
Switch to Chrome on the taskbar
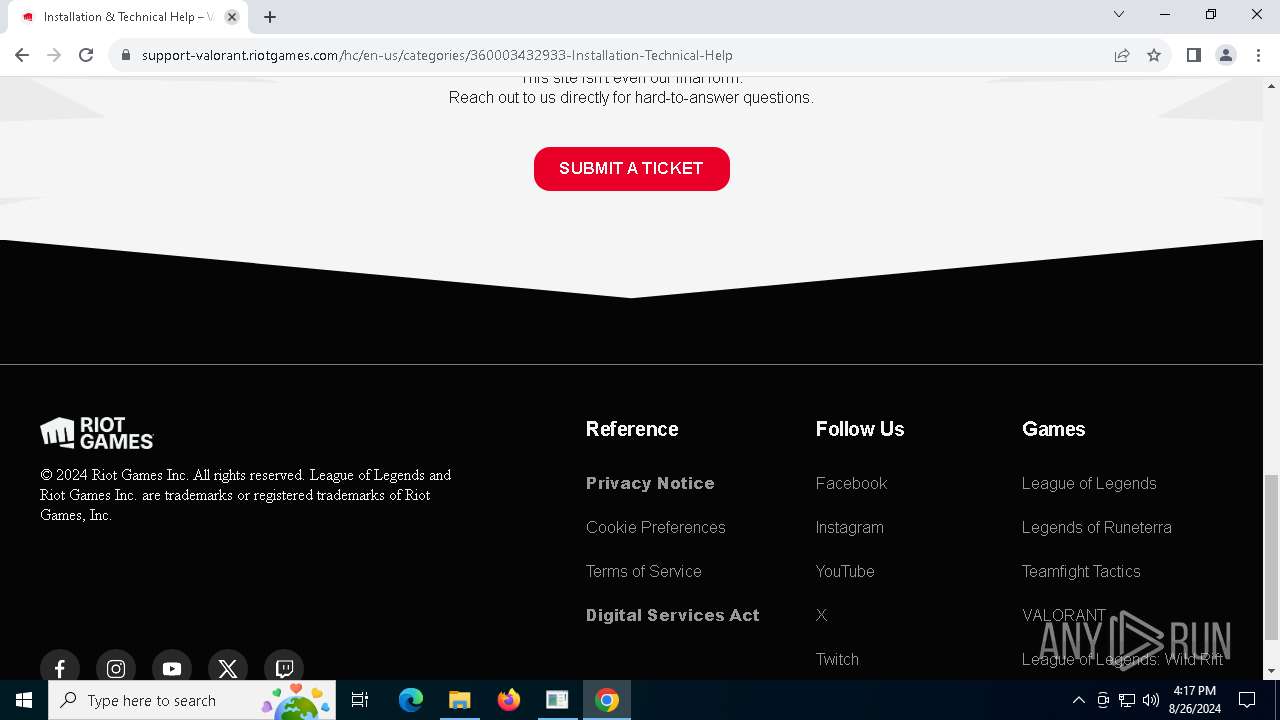click(607, 700)
